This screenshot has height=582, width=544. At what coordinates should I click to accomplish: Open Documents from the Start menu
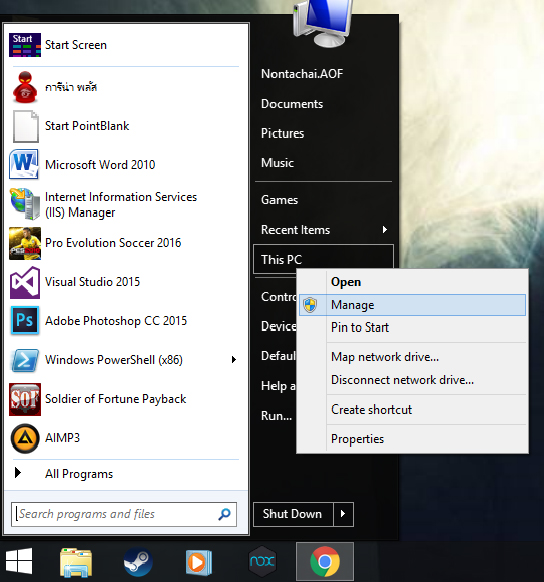click(x=292, y=104)
